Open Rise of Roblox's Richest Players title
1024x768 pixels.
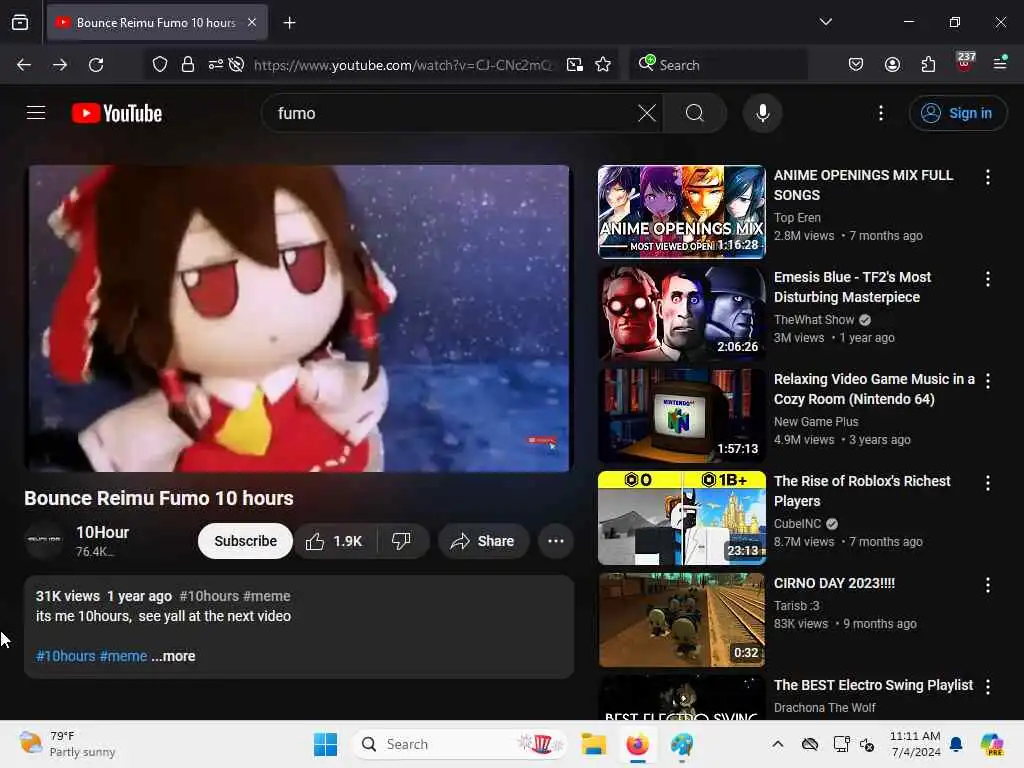pyautogui.click(x=862, y=491)
